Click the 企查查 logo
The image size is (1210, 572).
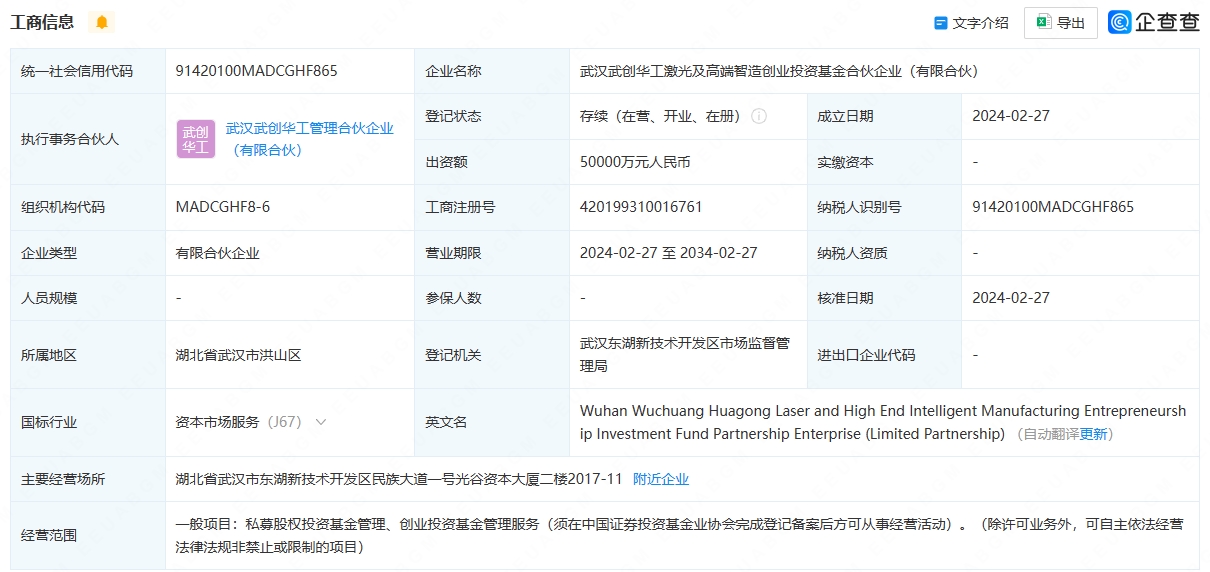coord(1153,22)
